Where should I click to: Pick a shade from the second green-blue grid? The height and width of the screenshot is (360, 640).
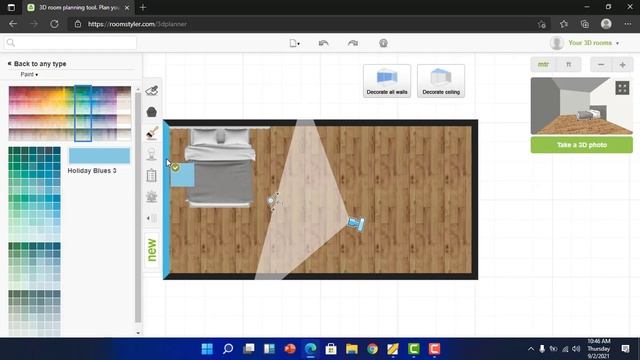point(34,265)
